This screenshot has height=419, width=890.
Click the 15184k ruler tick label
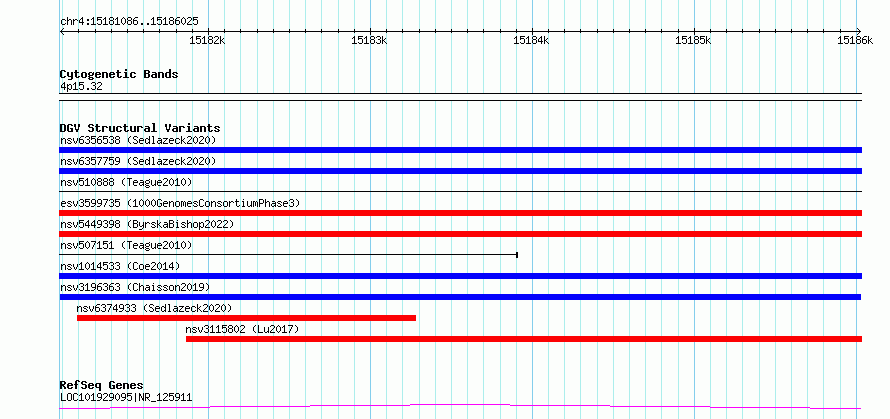pos(531,40)
